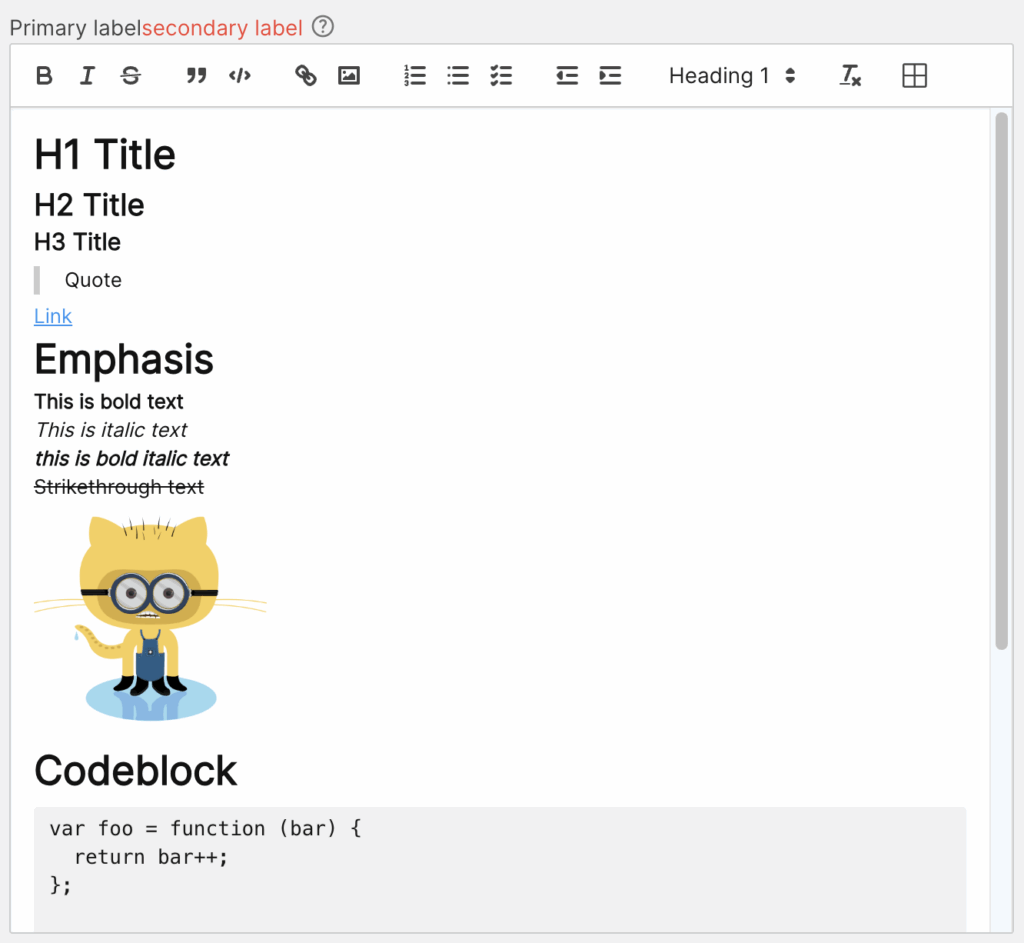
Task: Insert a checklist using the toolbar
Action: [501, 76]
